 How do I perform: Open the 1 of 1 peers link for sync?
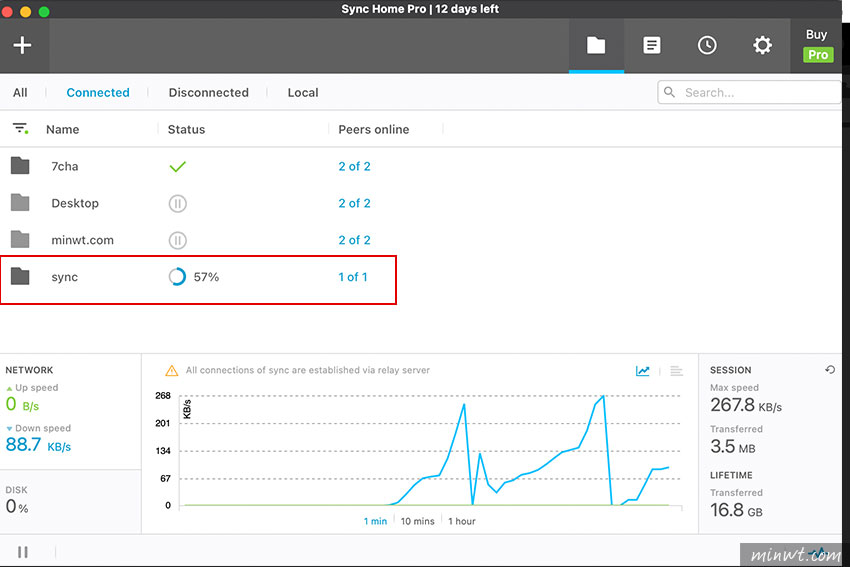(353, 277)
